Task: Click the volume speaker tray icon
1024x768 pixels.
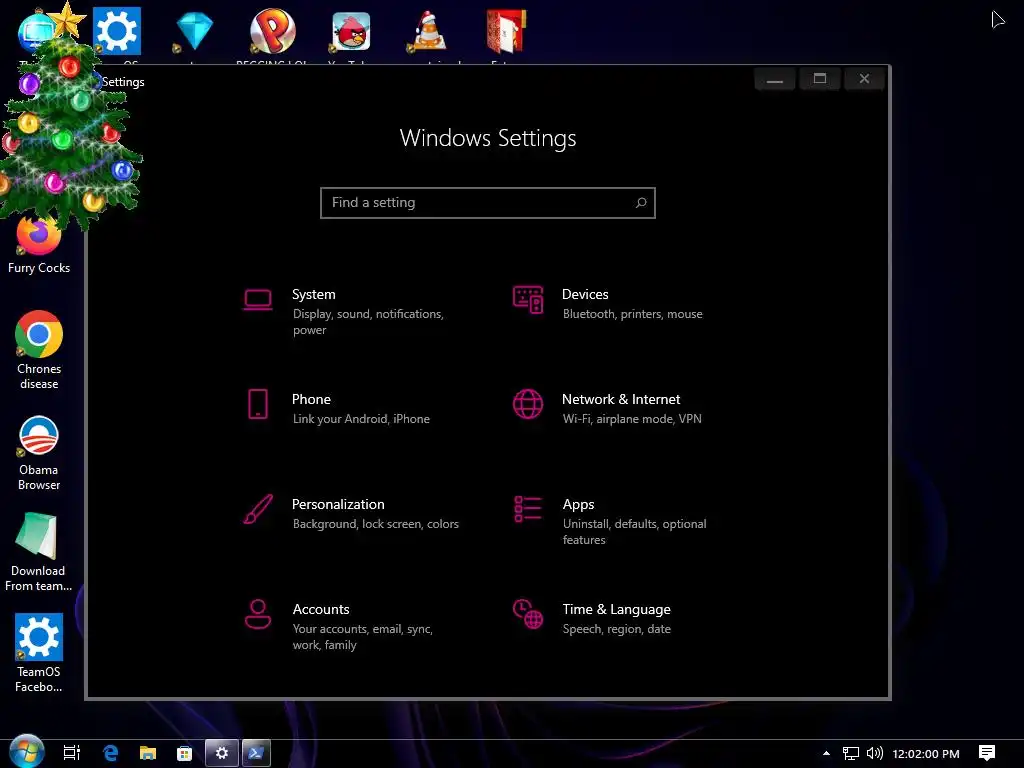Action: point(874,754)
